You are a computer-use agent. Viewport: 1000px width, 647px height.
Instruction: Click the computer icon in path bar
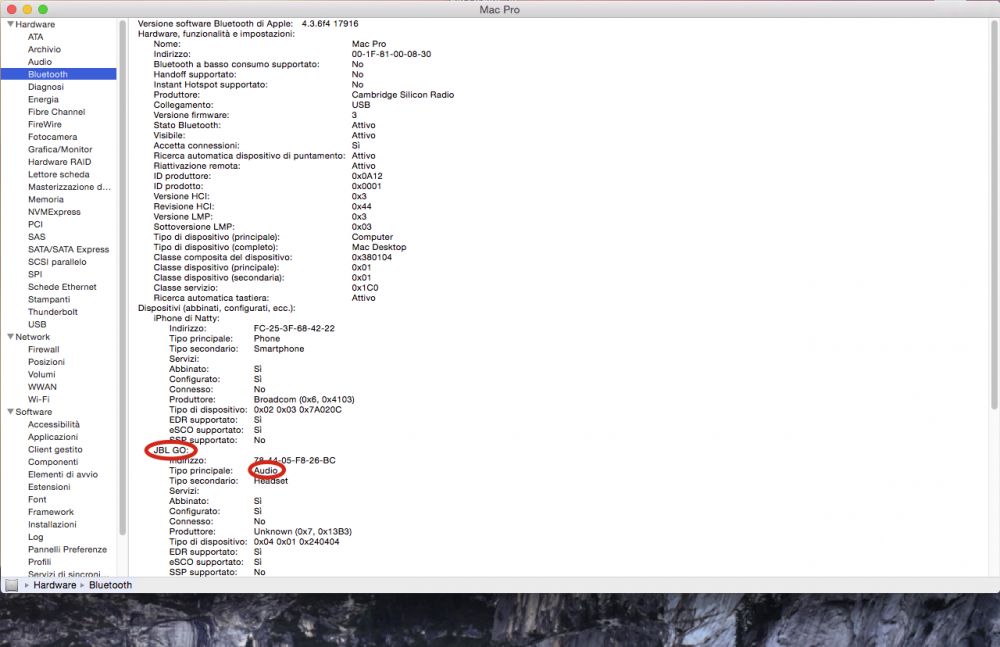coord(11,585)
